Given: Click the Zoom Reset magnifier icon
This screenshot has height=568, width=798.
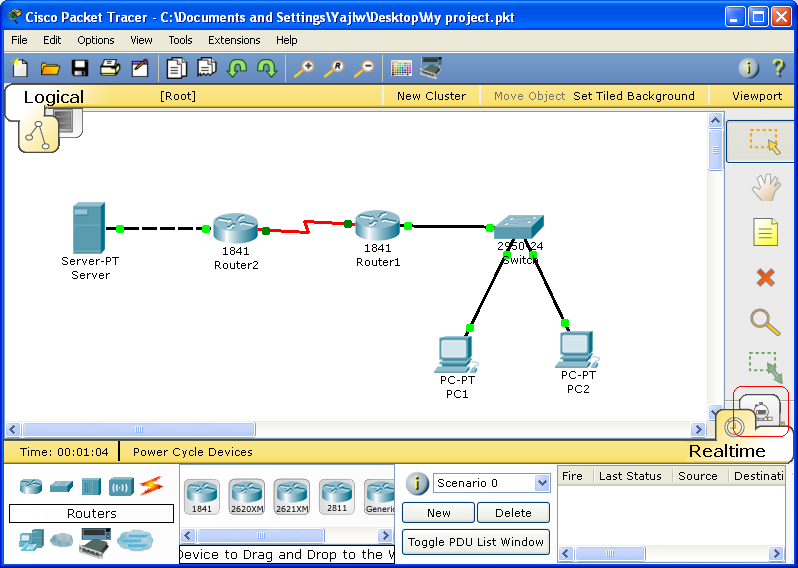Looking at the screenshot, I should [x=334, y=68].
